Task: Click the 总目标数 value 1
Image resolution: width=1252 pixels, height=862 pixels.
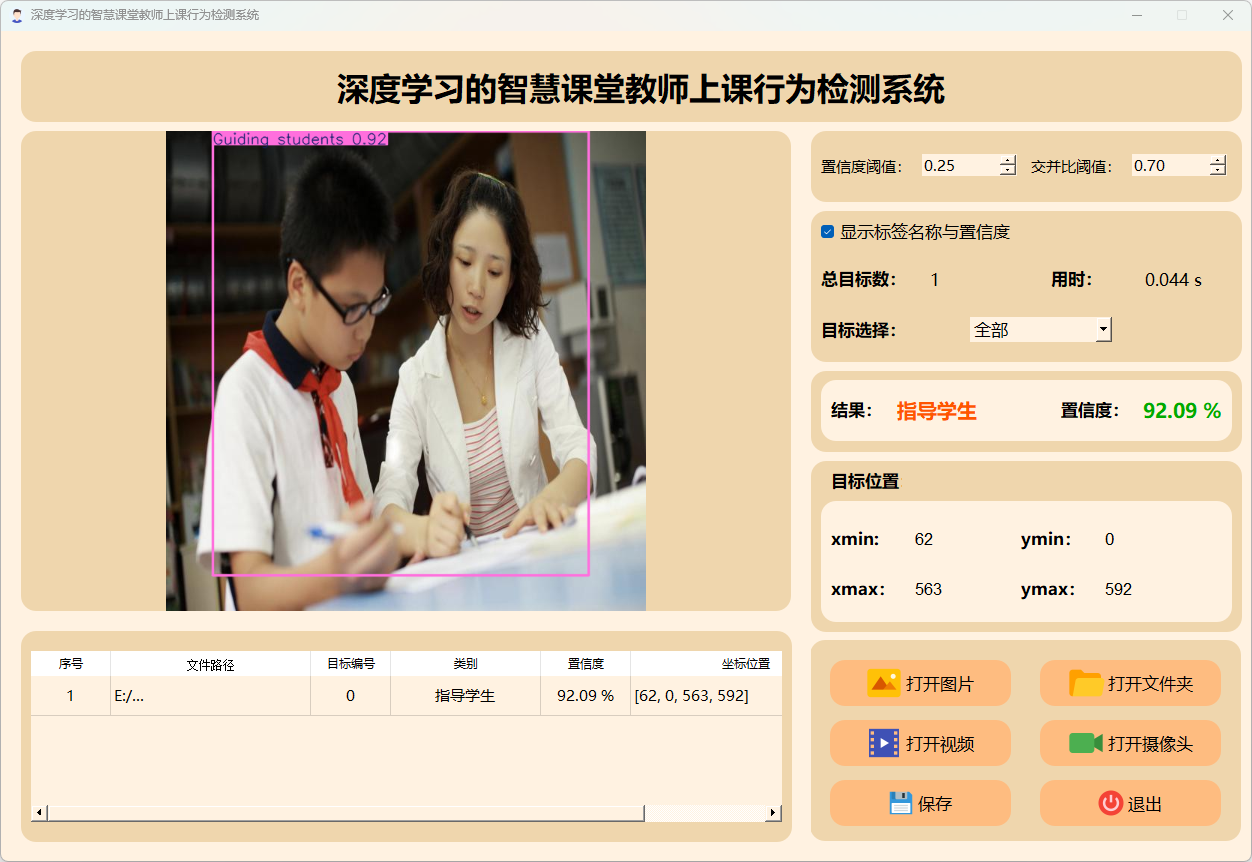Action: pos(935,280)
